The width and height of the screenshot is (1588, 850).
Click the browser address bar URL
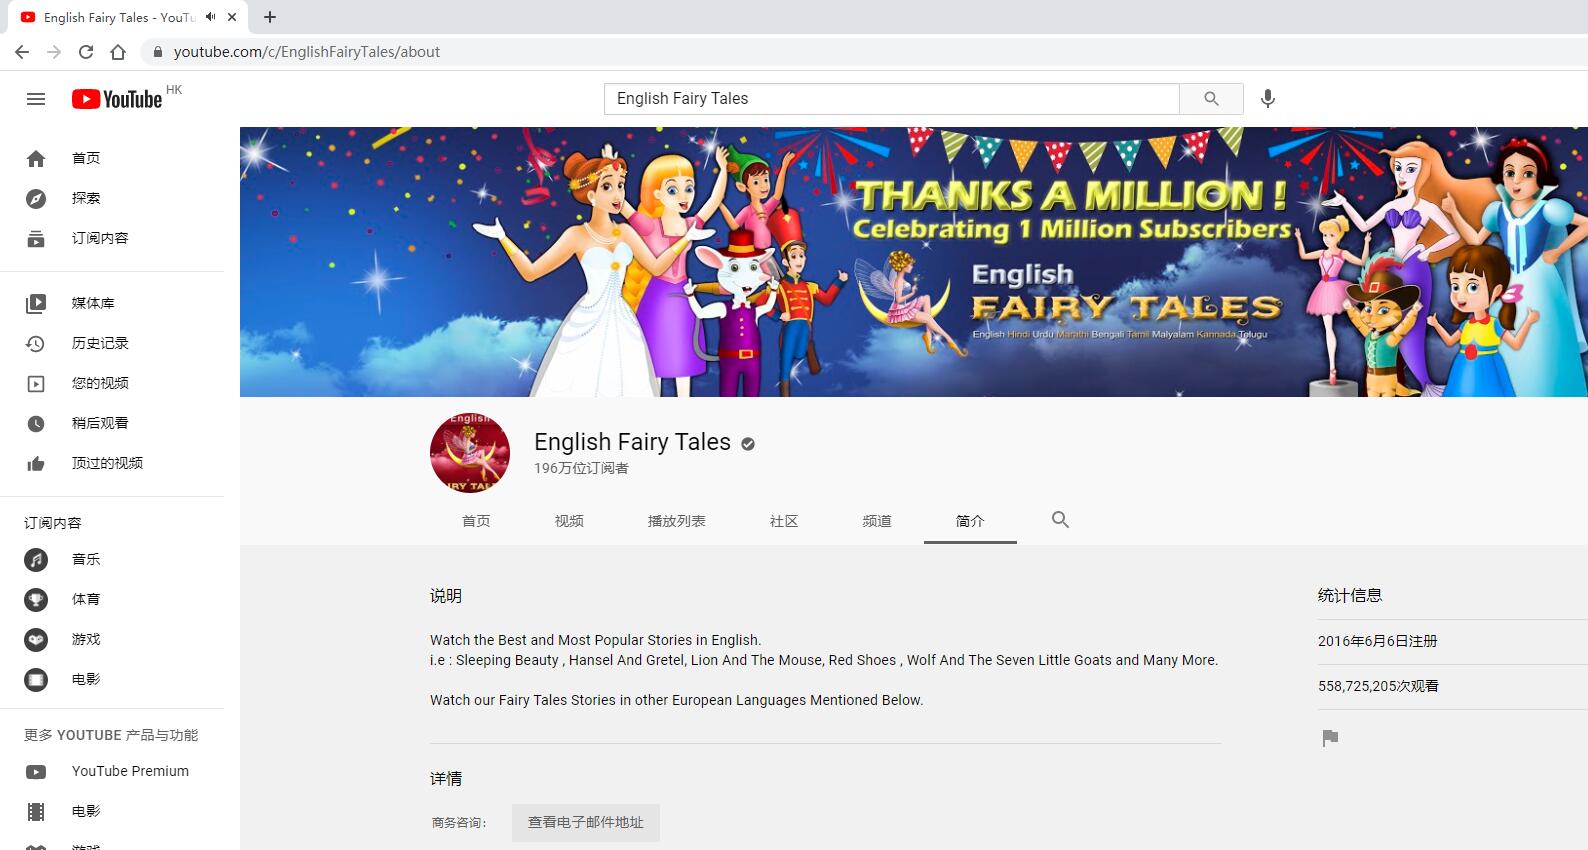(x=307, y=52)
